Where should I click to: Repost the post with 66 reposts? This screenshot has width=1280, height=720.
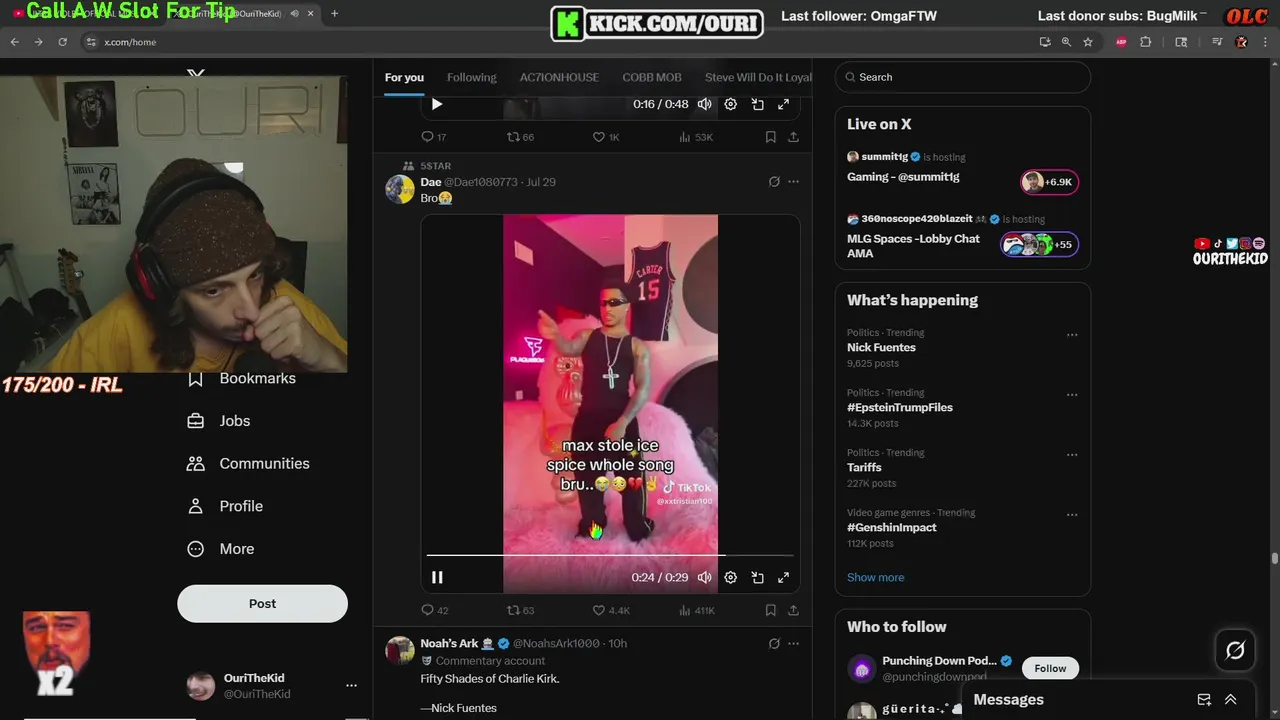point(521,137)
